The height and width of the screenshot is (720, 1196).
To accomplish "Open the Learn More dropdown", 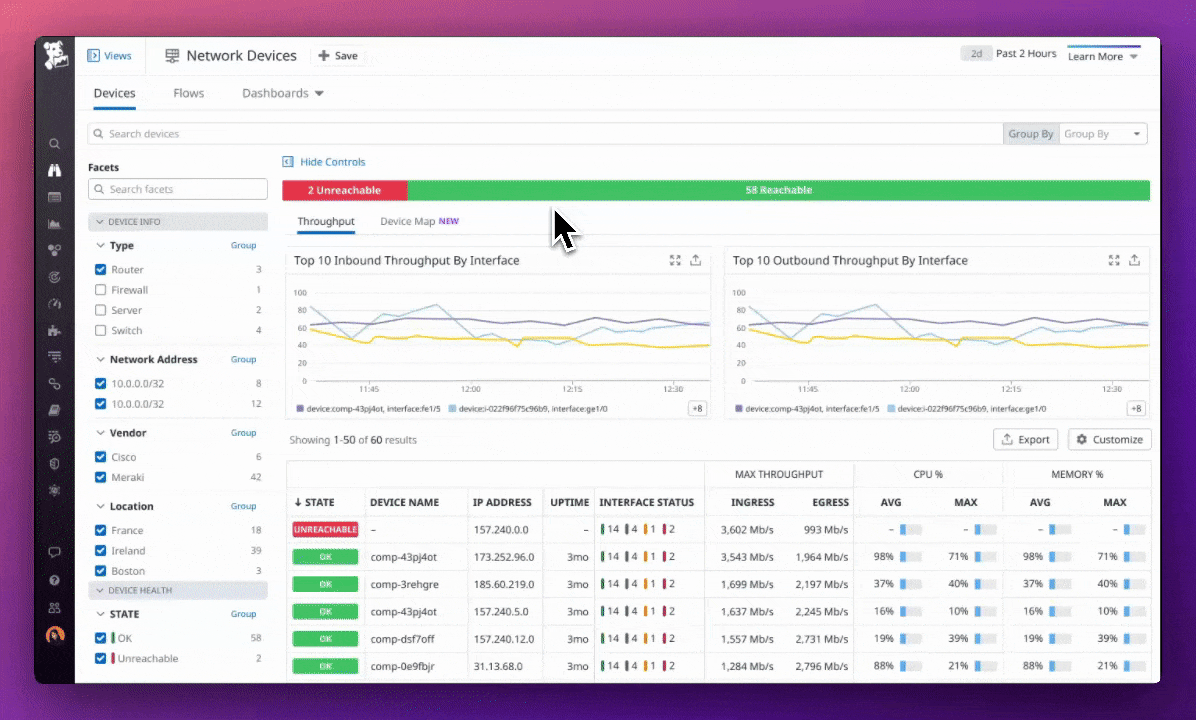I will click(x=1102, y=56).
